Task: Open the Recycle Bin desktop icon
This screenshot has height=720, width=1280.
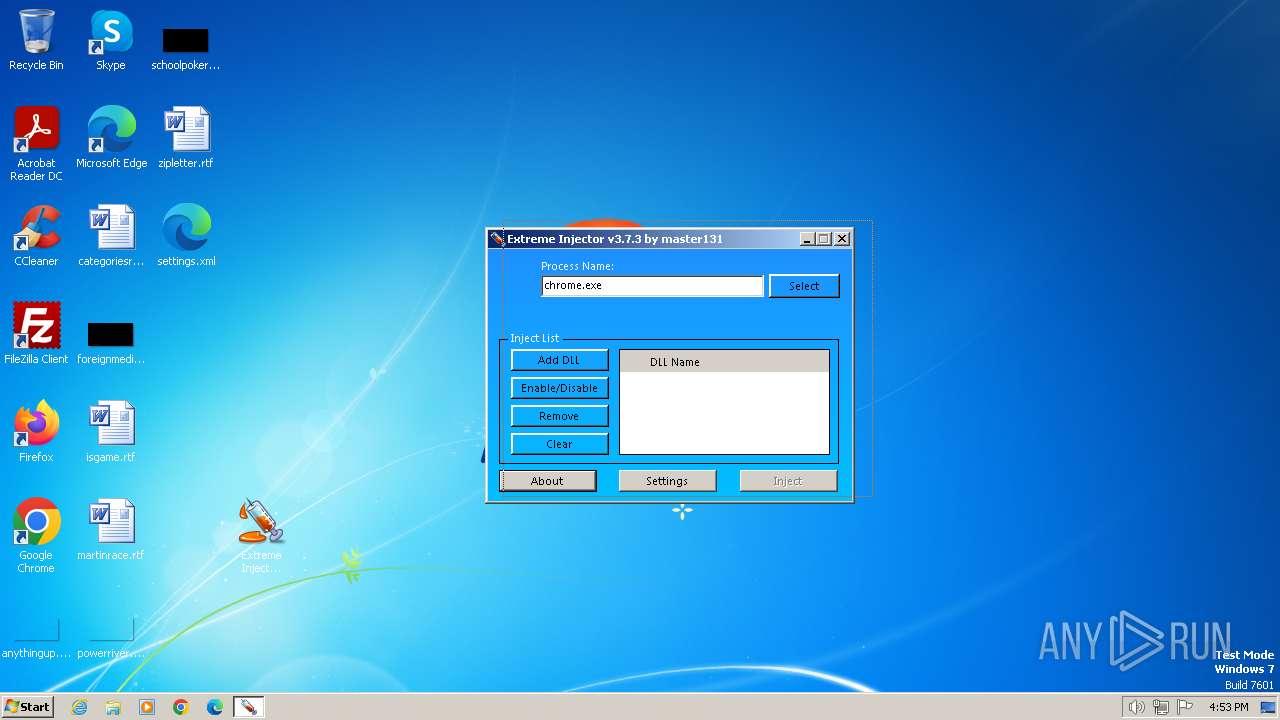Action: (36, 41)
